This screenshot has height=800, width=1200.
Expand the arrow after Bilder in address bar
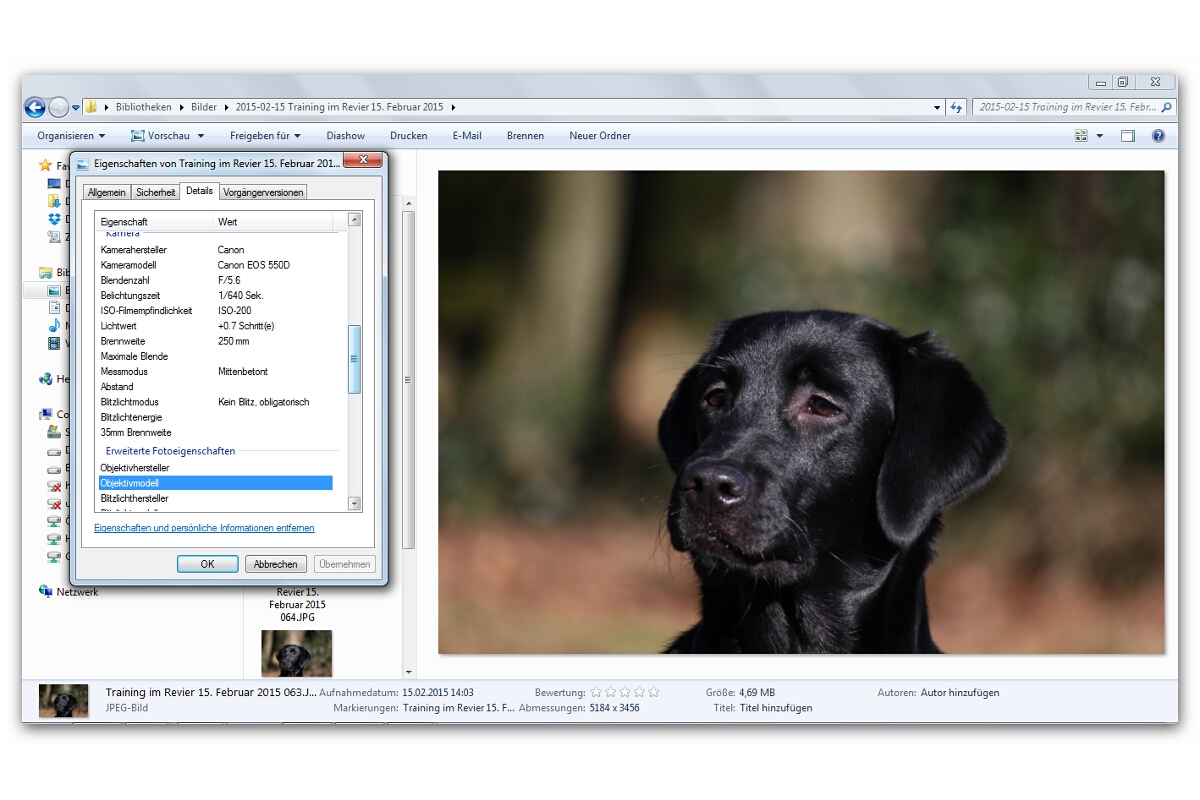click(x=227, y=107)
